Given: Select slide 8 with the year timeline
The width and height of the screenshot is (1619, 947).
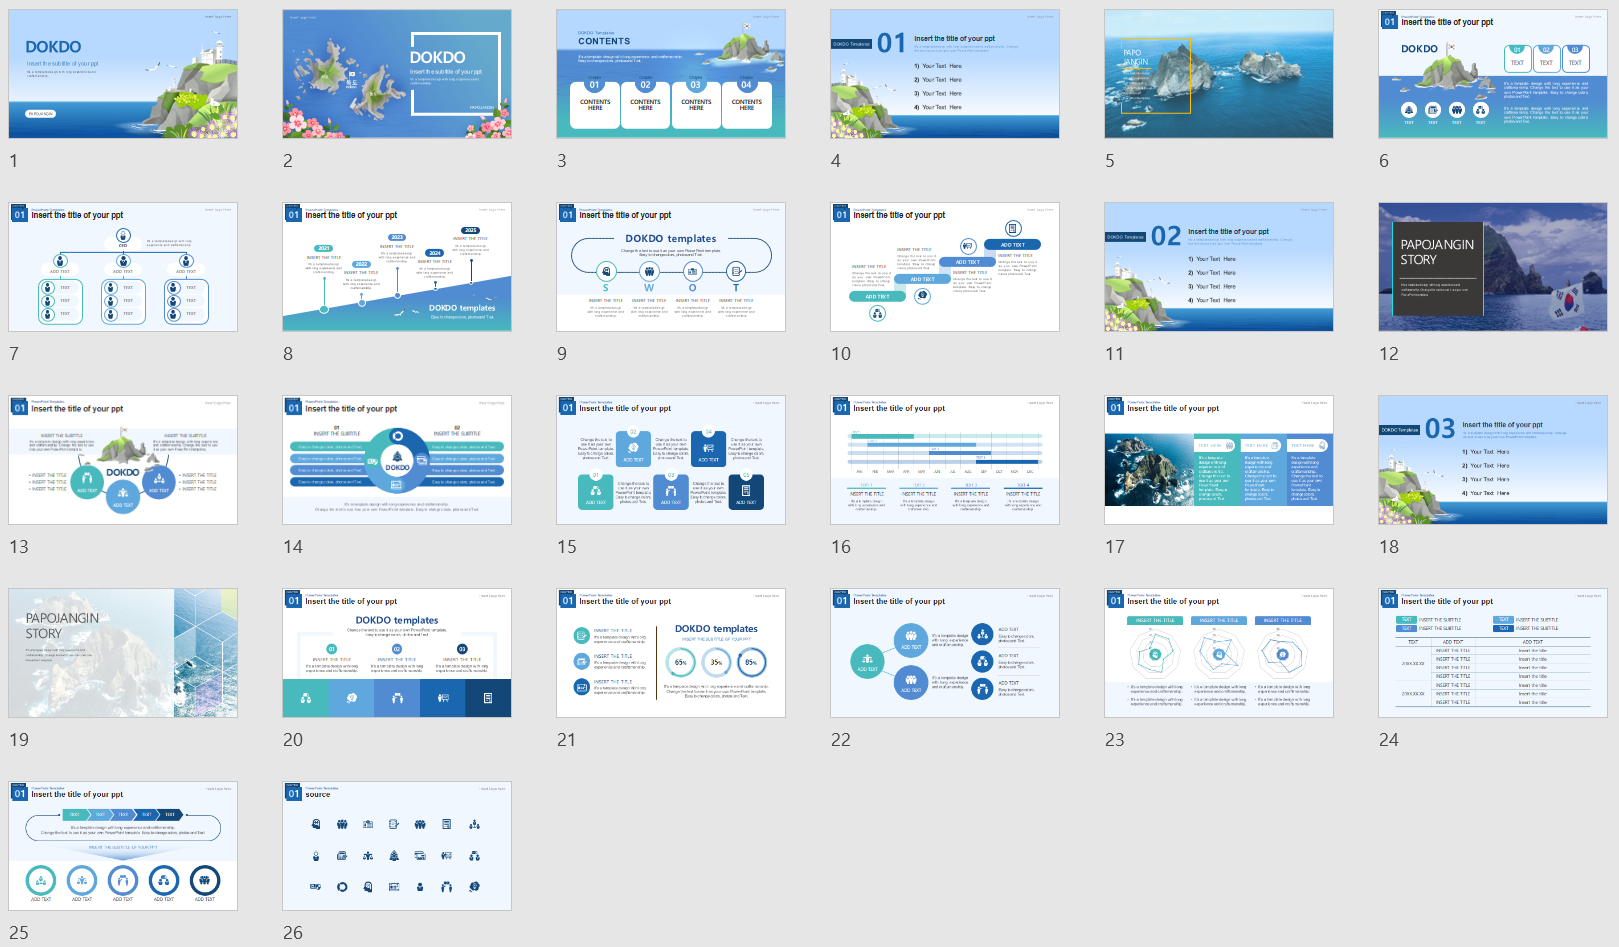Looking at the screenshot, I should (397, 267).
